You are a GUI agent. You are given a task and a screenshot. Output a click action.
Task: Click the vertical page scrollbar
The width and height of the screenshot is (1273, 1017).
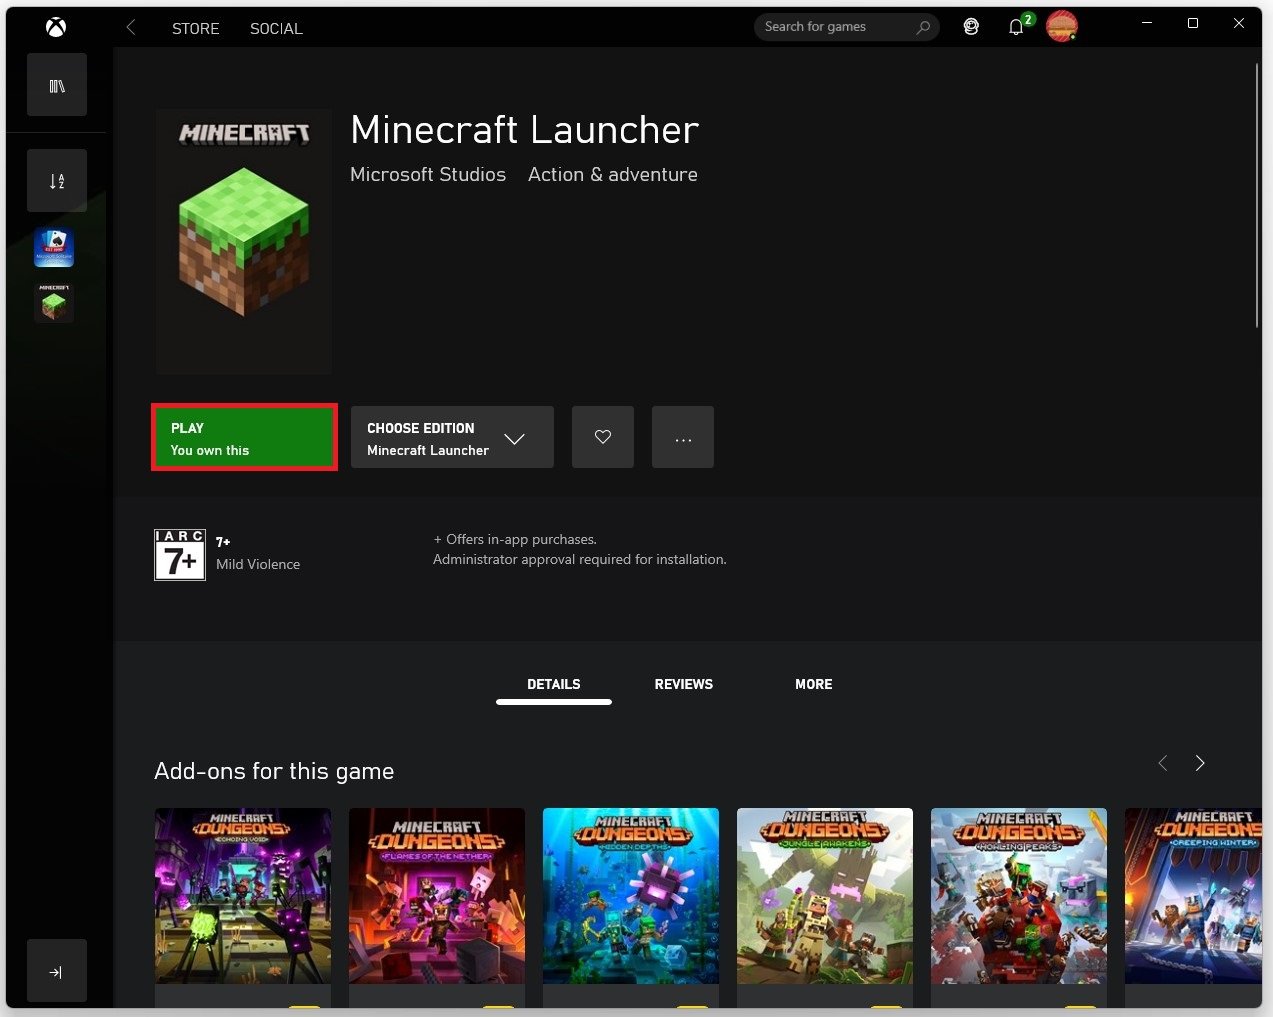point(1257,195)
